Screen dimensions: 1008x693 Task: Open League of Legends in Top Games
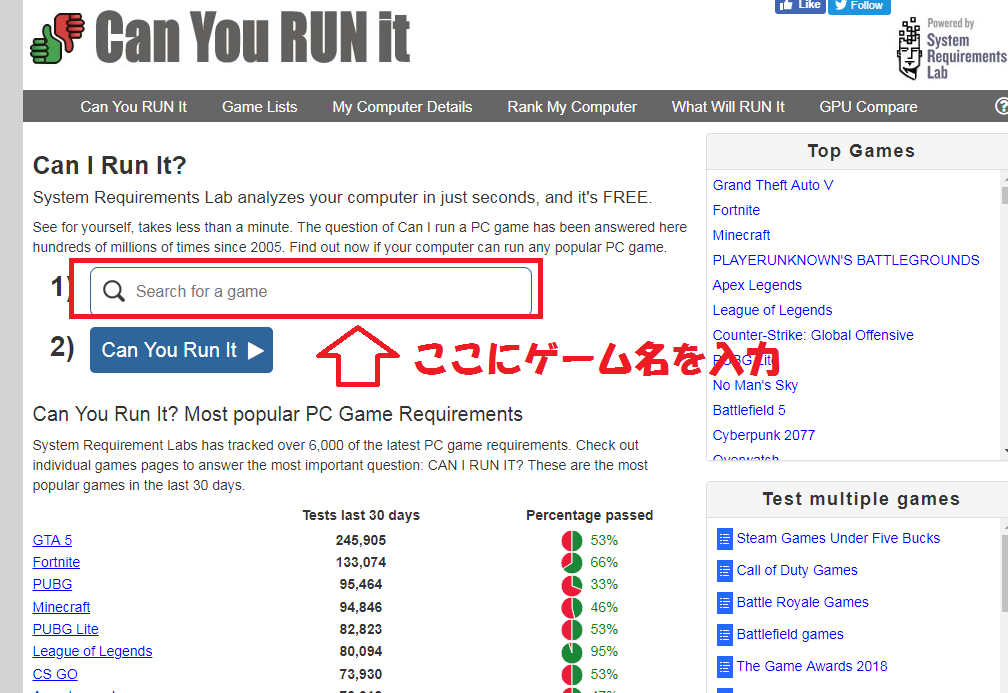(x=773, y=310)
